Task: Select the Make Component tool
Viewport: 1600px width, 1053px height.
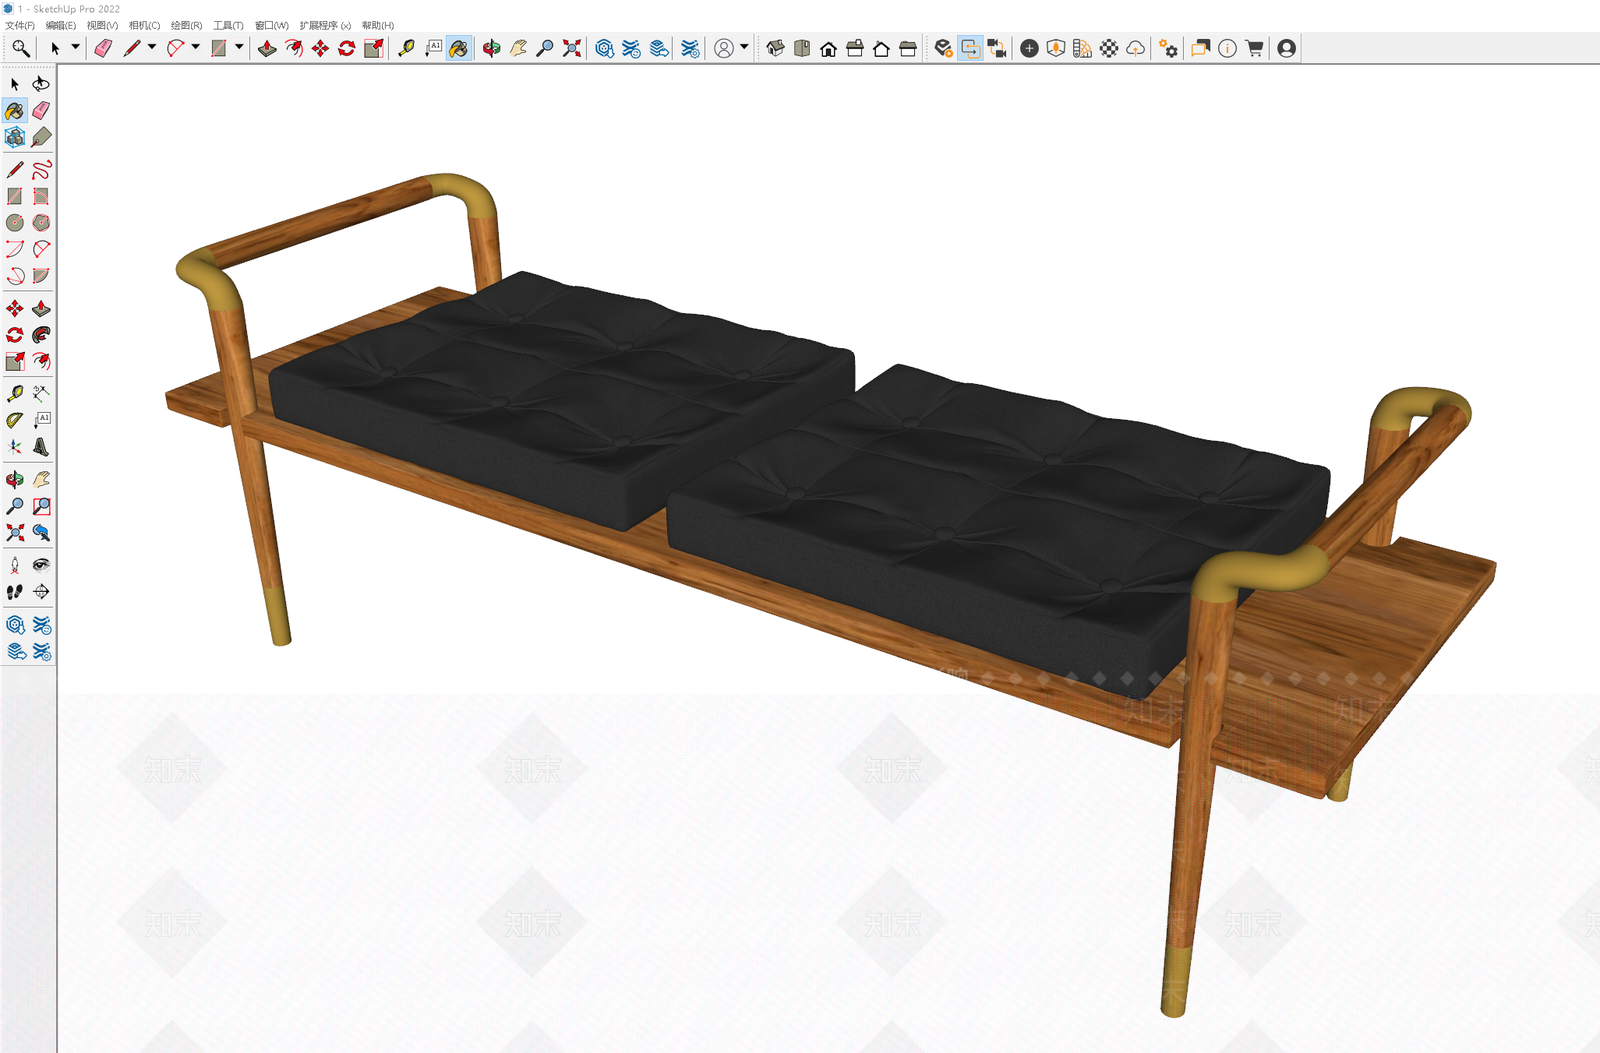Action: 15,137
